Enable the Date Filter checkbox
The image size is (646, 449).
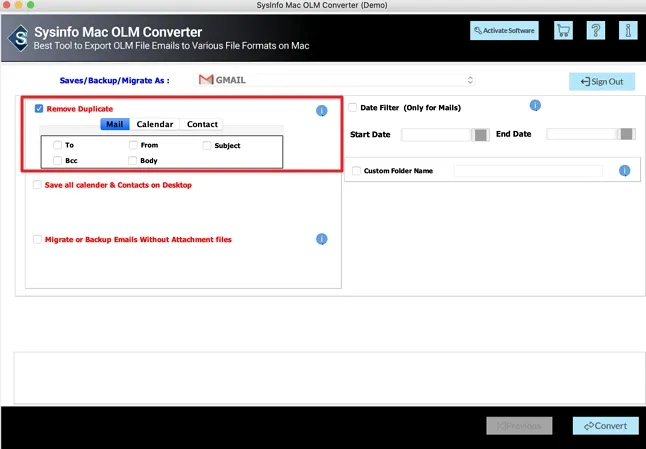[353, 108]
